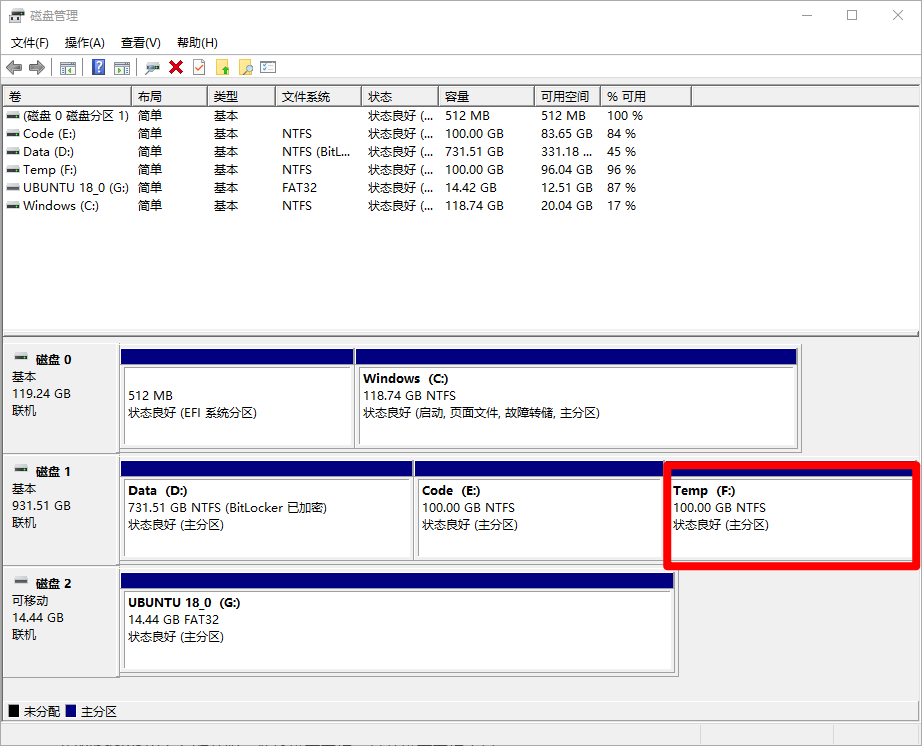The height and width of the screenshot is (746, 922).
Task: Sort by the 文件系统 column header
Action: [x=318, y=96]
